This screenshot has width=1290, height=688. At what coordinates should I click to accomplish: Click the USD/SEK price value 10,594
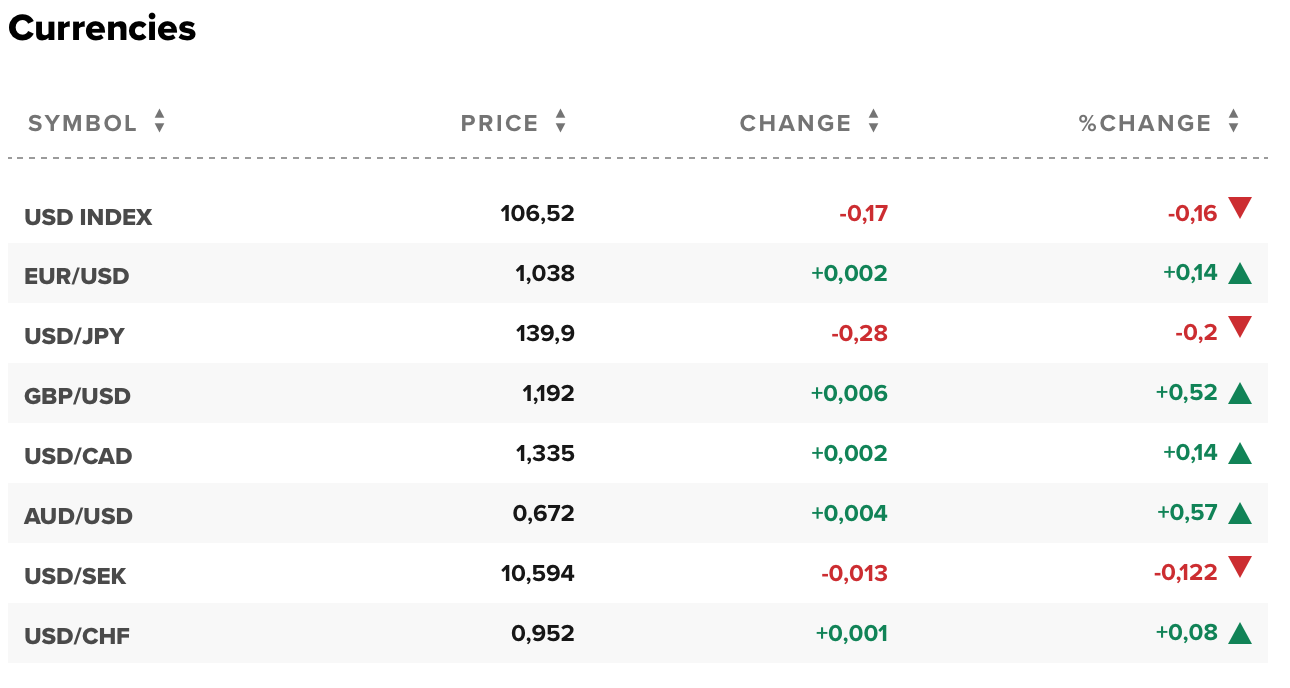coord(537,573)
